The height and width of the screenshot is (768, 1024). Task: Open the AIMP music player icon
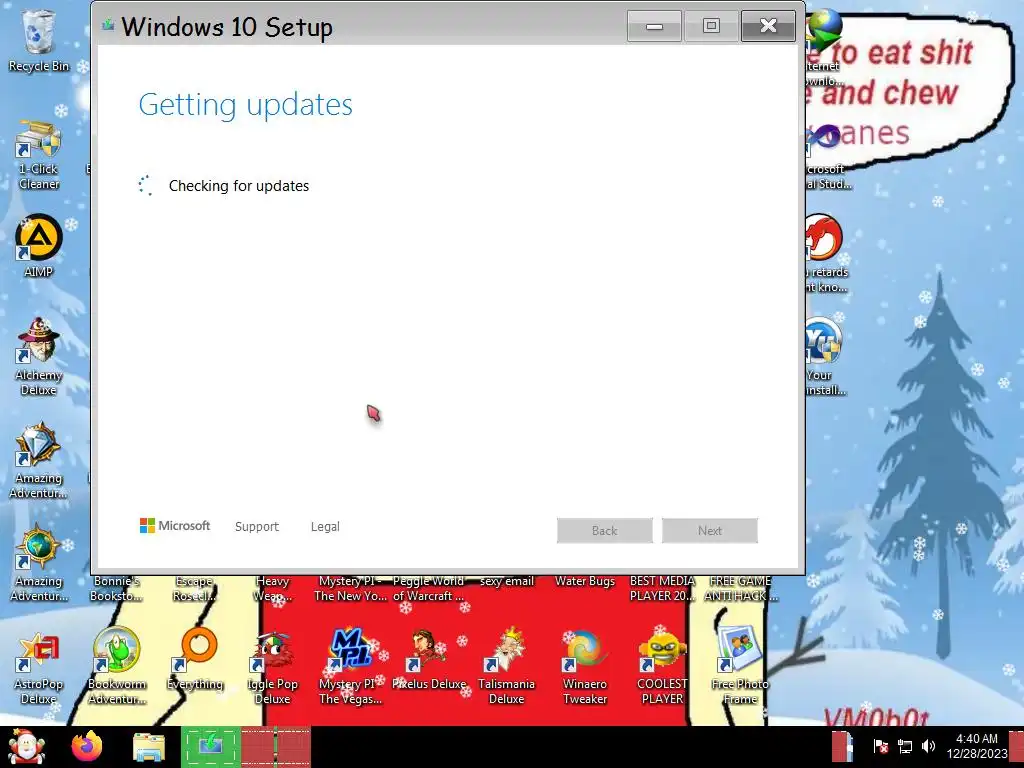tap(39, 246)
